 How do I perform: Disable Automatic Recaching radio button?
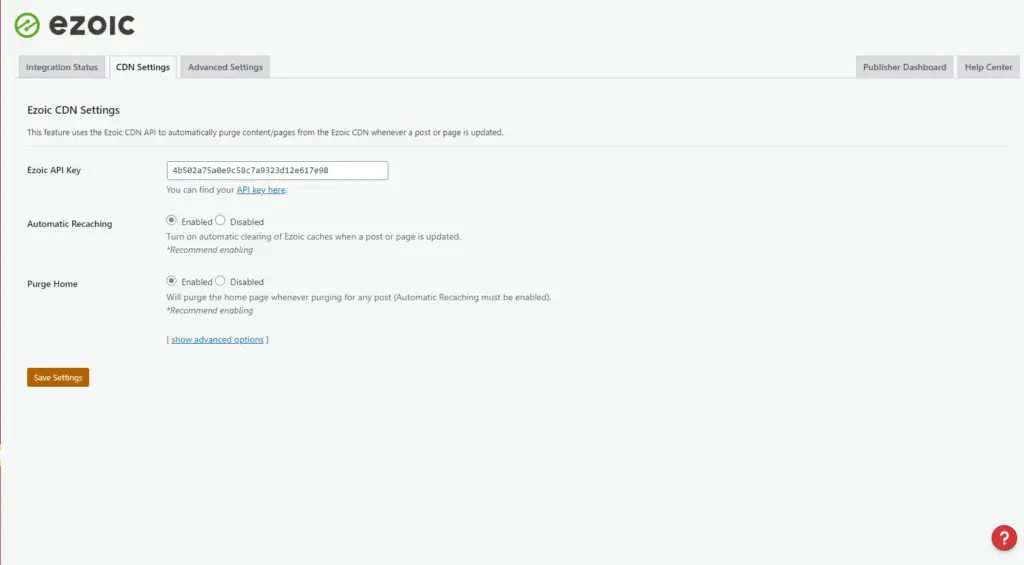(x=220, y=221)
